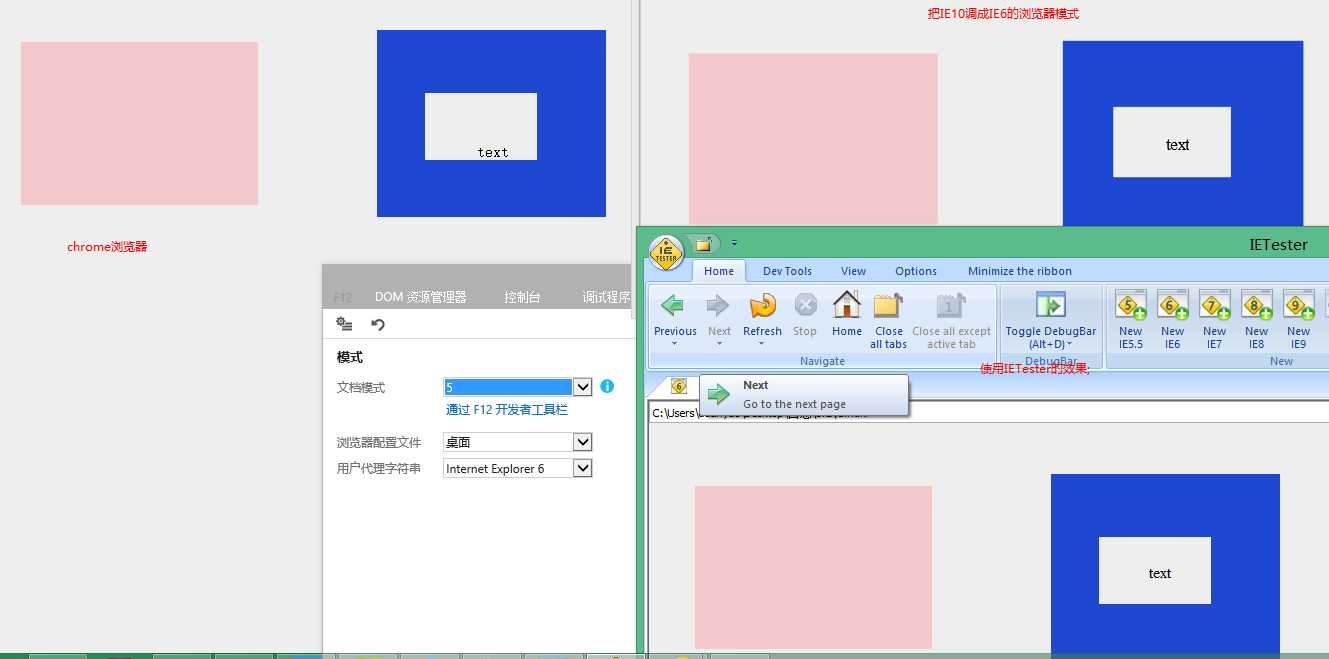Image resolution: width=1329 pixels, height=659 pixels.
Task: Click the blue info icon beside 文档模式
Action: [x=607, y=386]
